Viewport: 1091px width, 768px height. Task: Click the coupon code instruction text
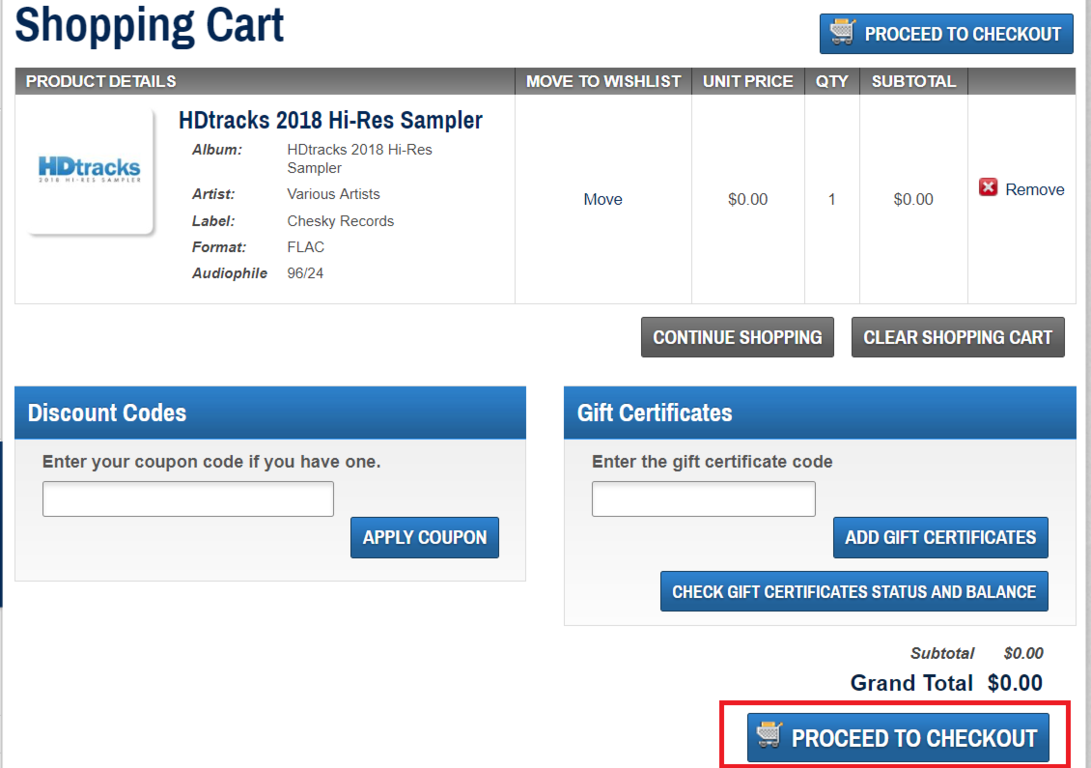[x=212, y=462]
